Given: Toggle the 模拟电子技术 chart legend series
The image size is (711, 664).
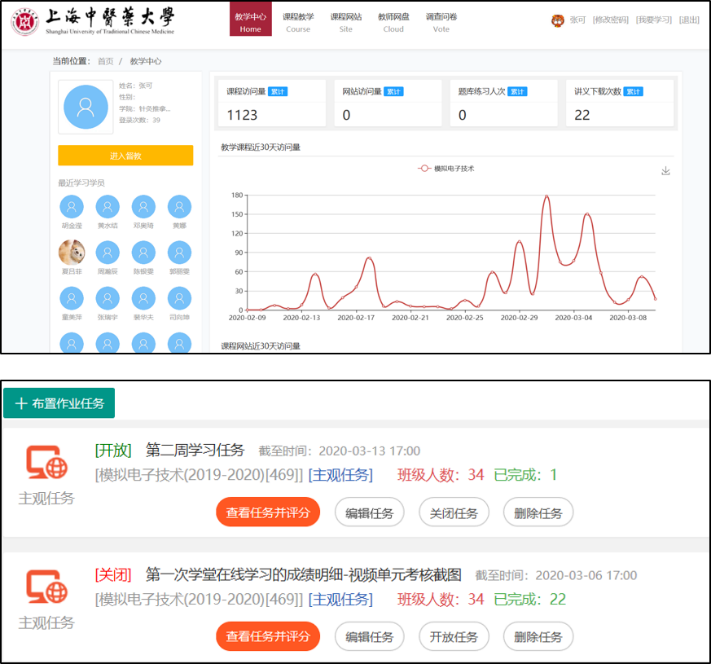Looking at the screenshot, I should click(x=446, y=169).
